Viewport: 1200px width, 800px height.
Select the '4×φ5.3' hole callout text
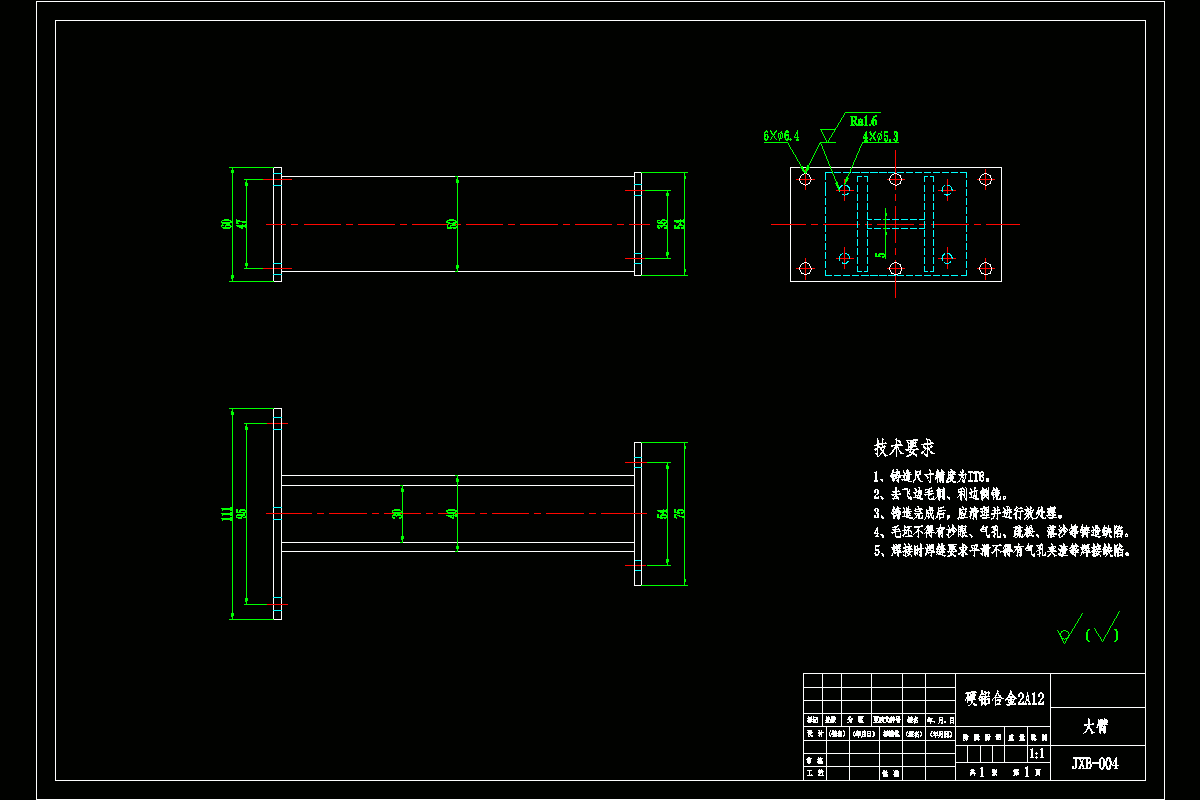coord(880,137)
